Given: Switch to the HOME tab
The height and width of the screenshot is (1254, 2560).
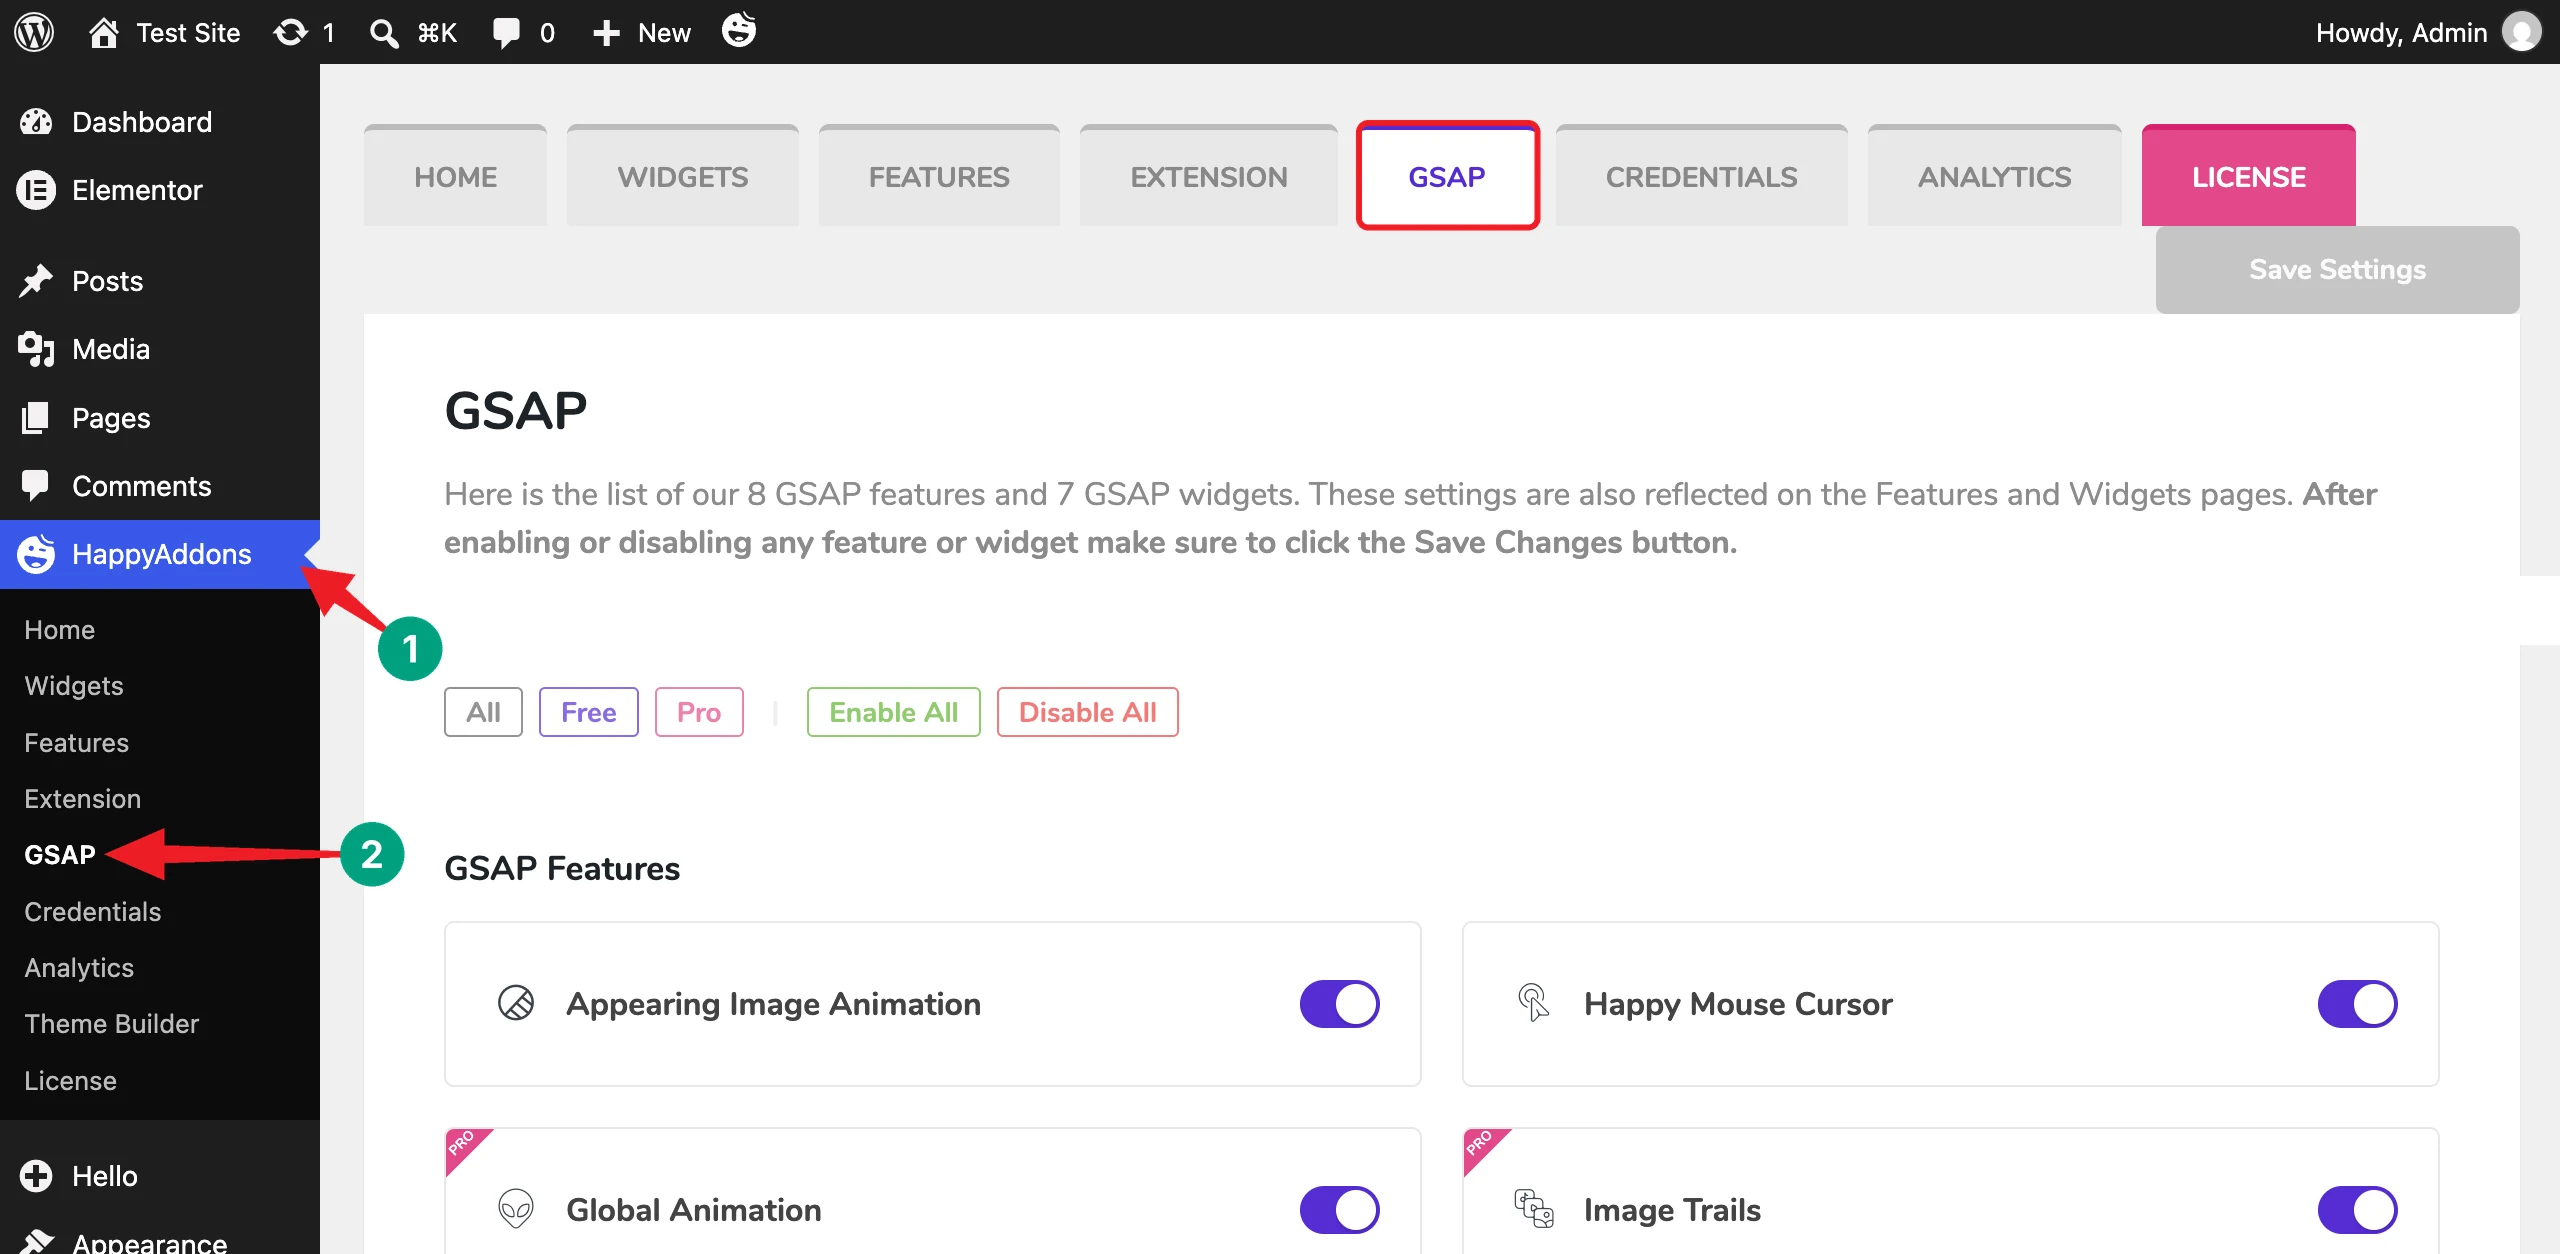Looking at the screenshot, I should [x=455, y=176].
